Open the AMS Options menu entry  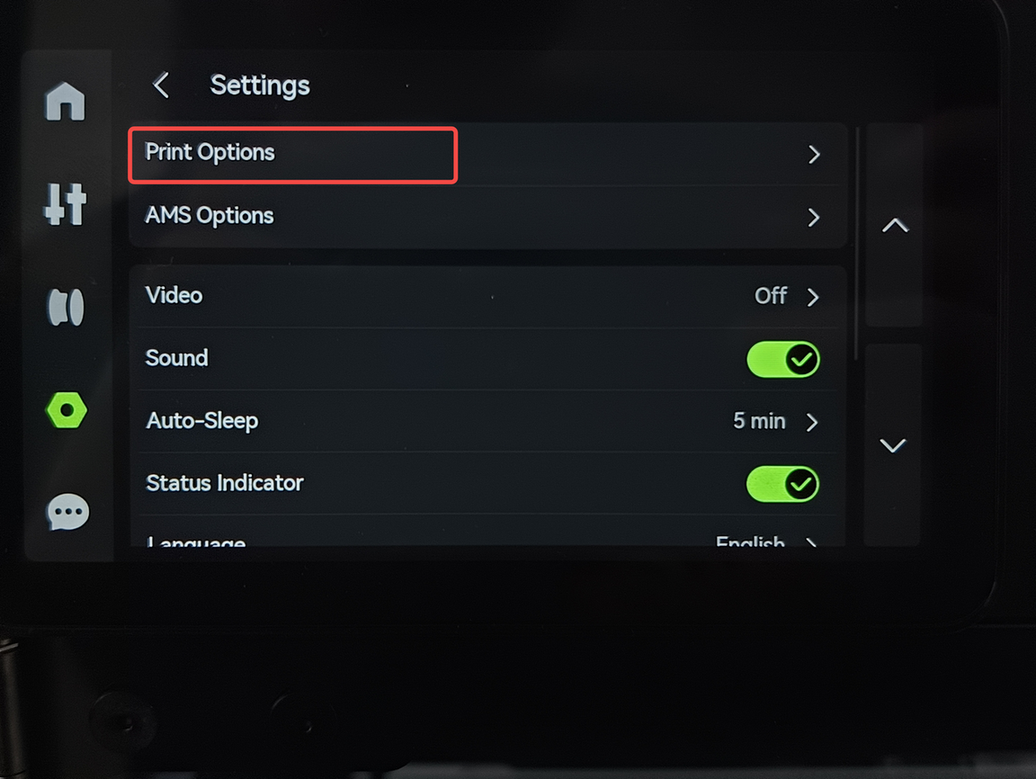point(210,216)
